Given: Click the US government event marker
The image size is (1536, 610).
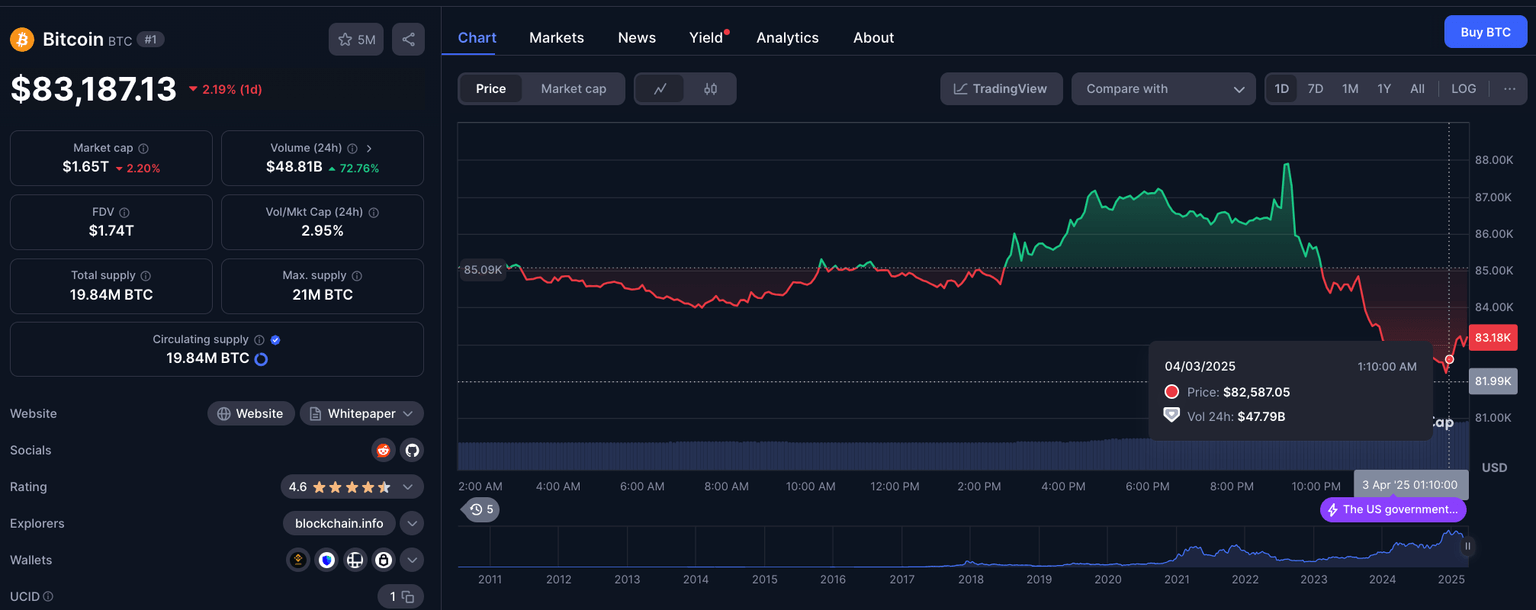Looking at the screenshot, I should (1392, 510).
